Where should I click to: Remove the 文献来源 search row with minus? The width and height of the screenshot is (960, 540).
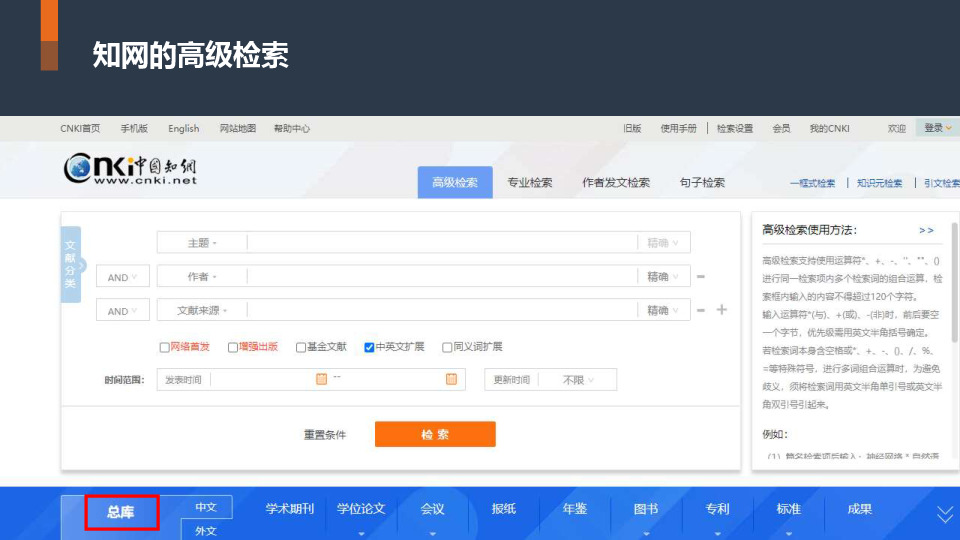tap(701, 310)
